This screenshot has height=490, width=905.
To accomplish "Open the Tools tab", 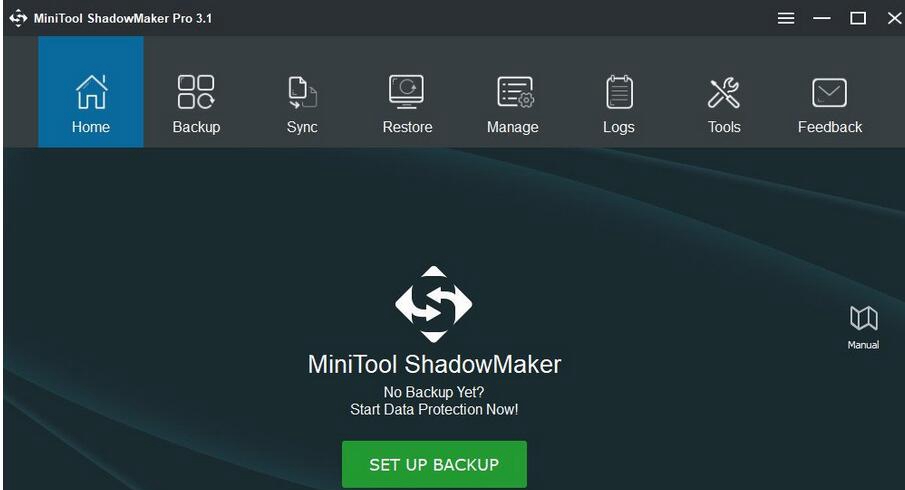I will 724,104.
